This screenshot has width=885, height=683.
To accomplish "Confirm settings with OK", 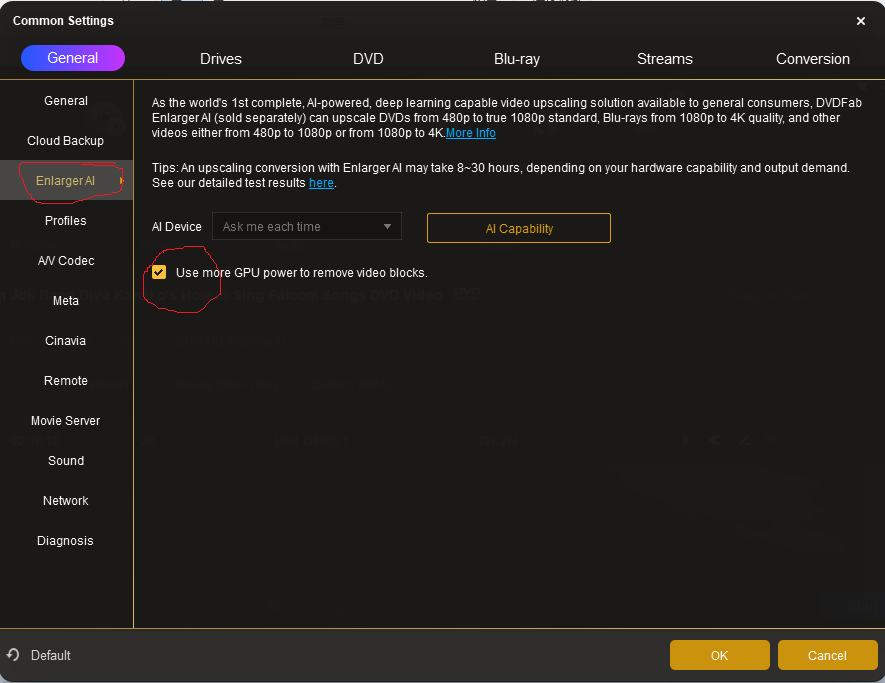I will tap(720, 655).
